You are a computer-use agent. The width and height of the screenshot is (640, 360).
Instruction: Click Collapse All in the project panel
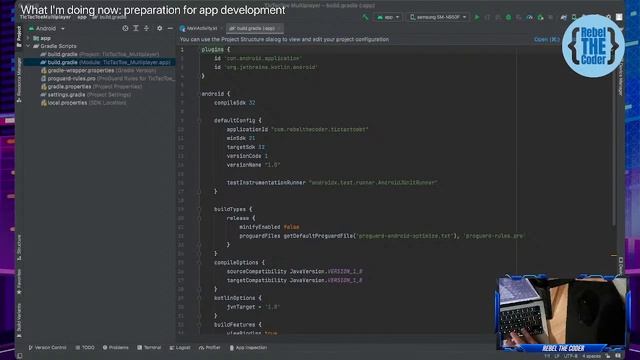(x=147, y=28)
